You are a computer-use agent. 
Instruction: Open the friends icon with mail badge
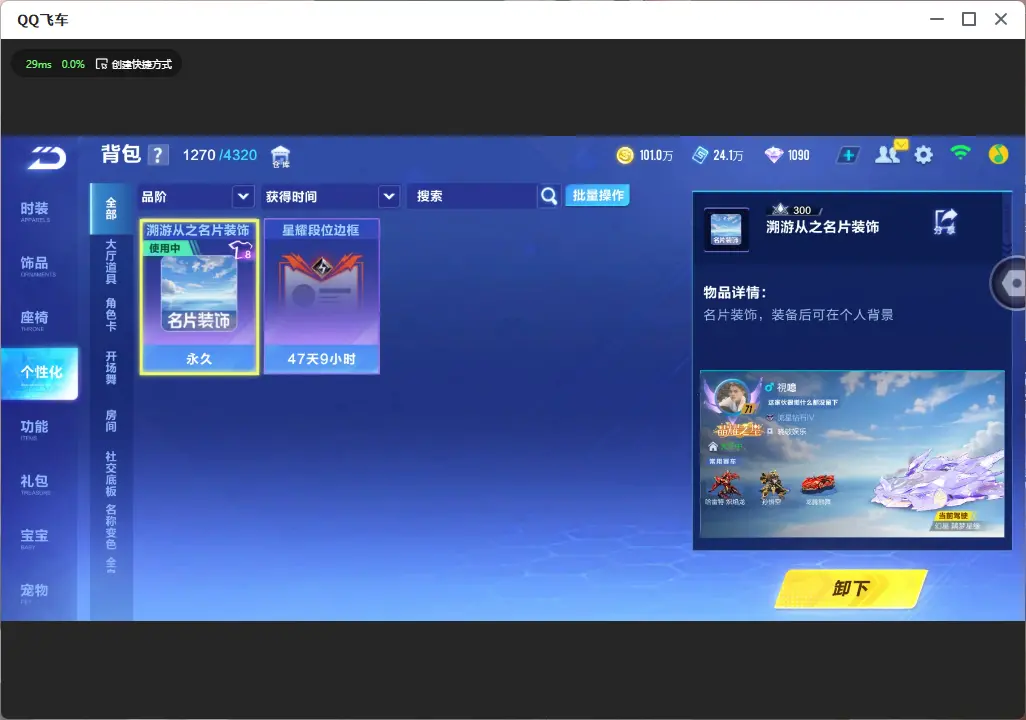coord(890,153)
